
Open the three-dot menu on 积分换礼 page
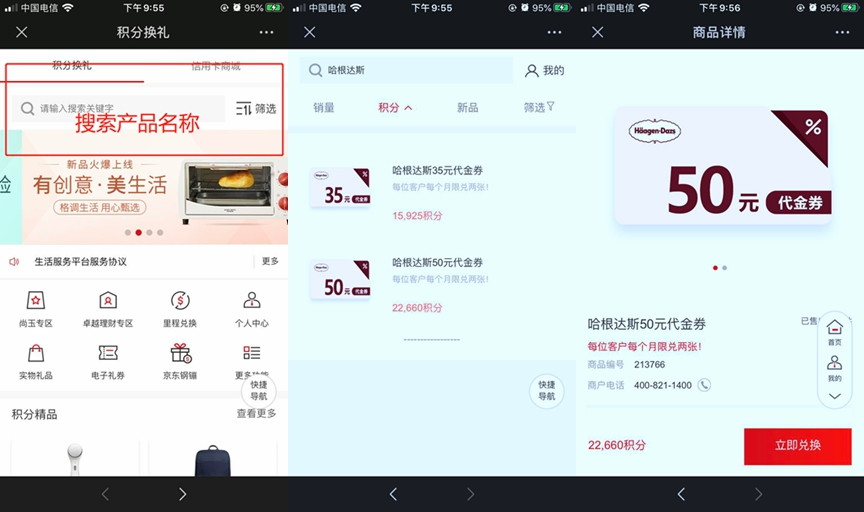(x=267, y=33)
